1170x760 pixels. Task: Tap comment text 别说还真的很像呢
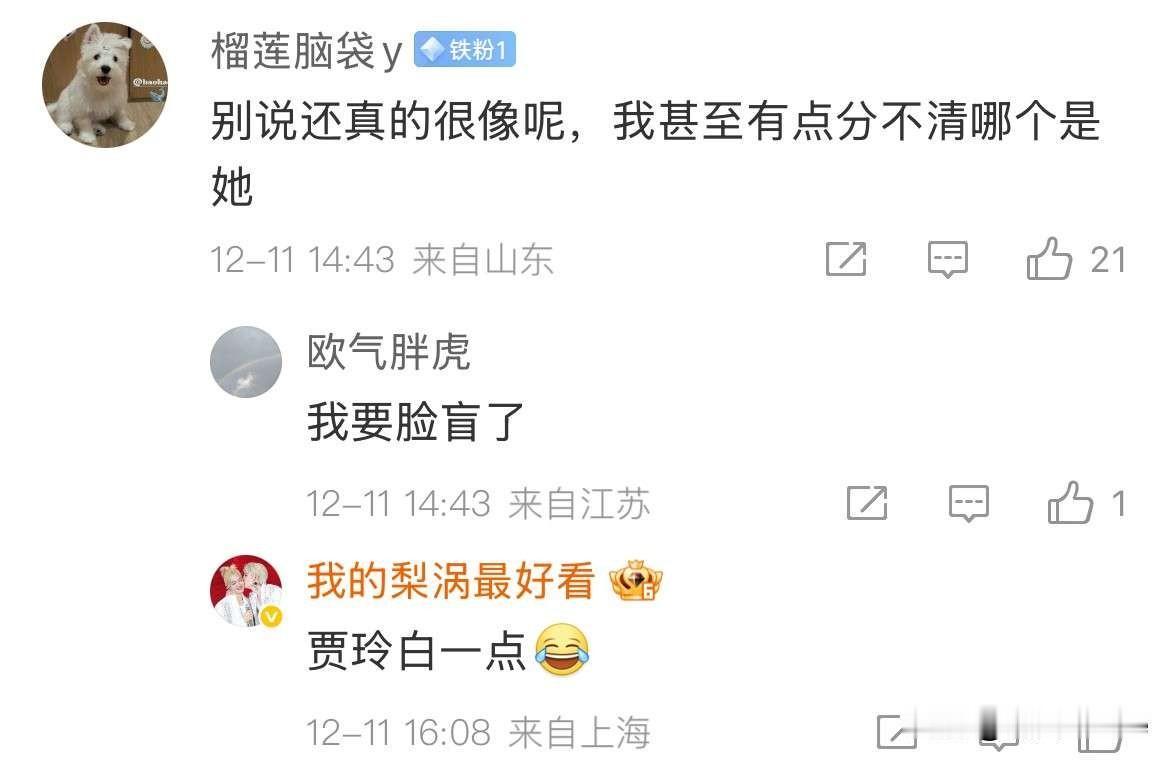388,121
